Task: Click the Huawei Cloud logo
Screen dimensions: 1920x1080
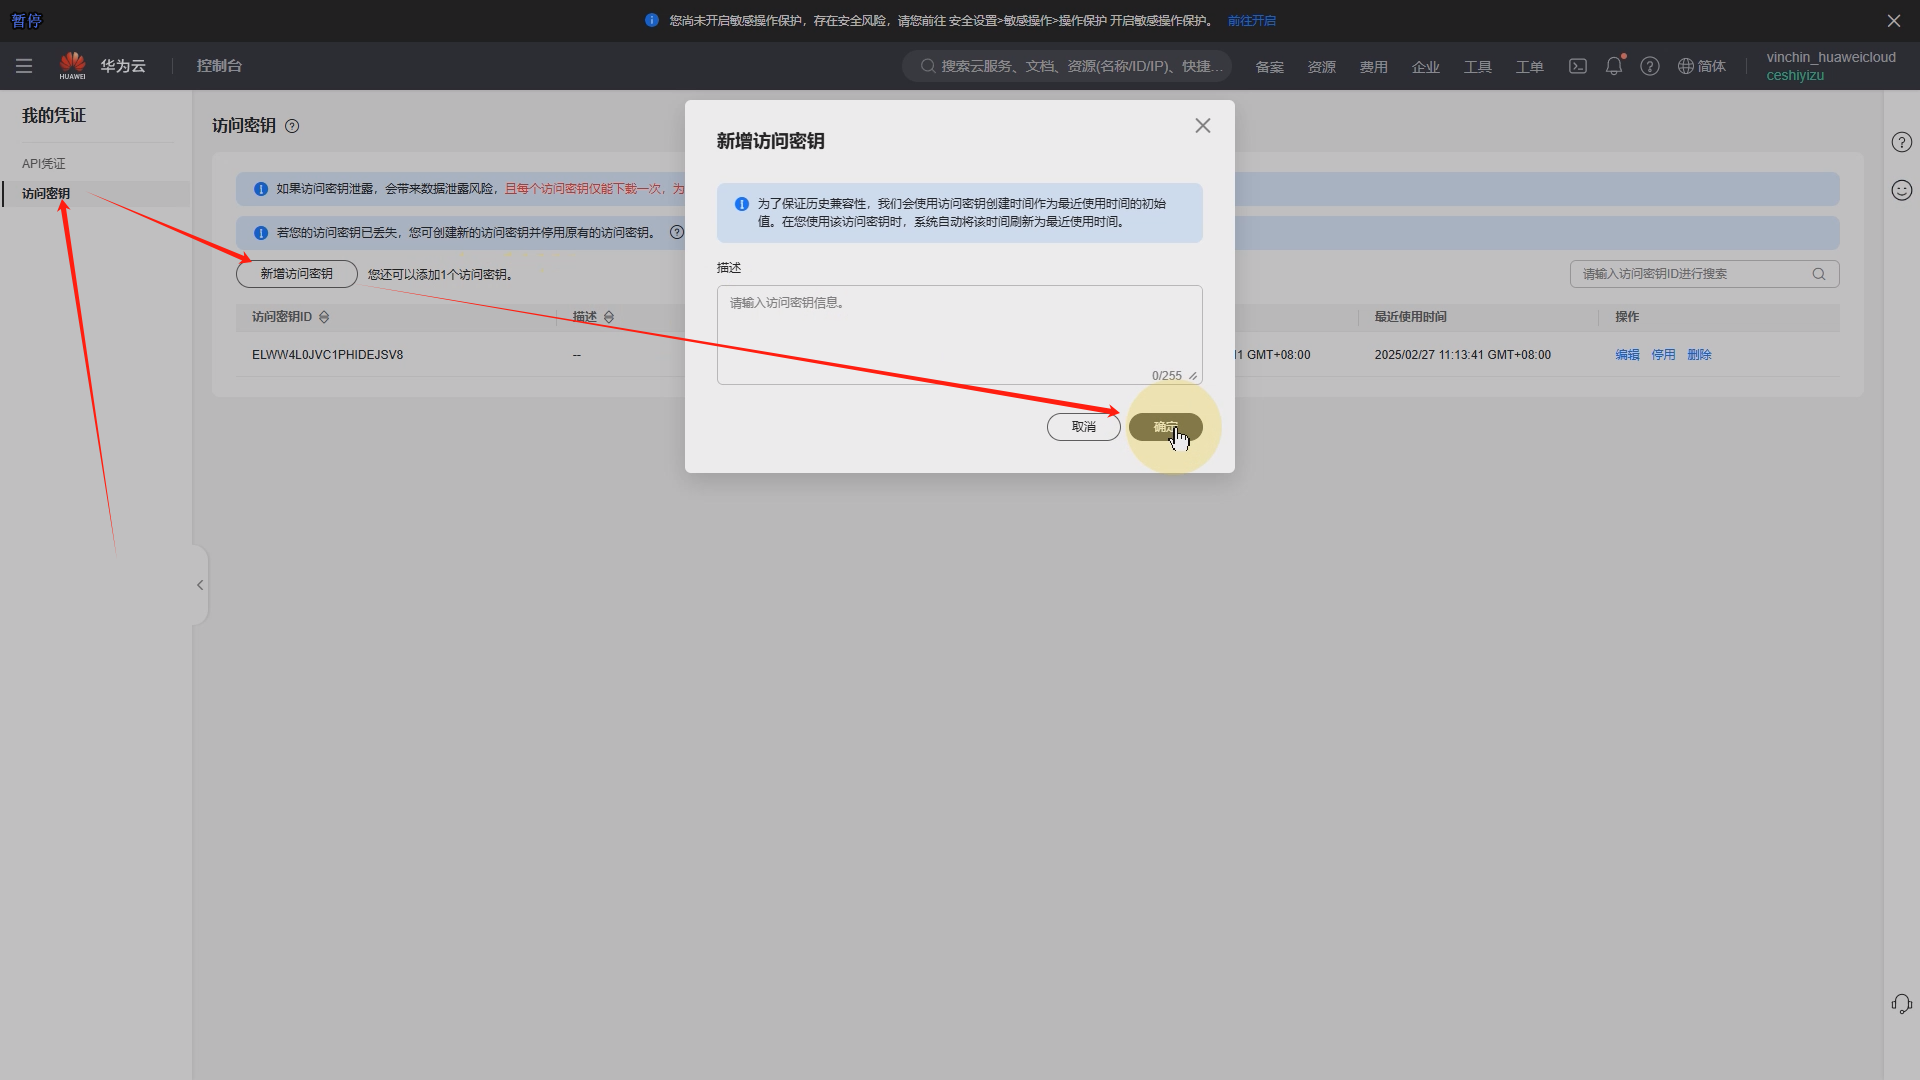Action: pyautogui.click(x=73, y=65)
